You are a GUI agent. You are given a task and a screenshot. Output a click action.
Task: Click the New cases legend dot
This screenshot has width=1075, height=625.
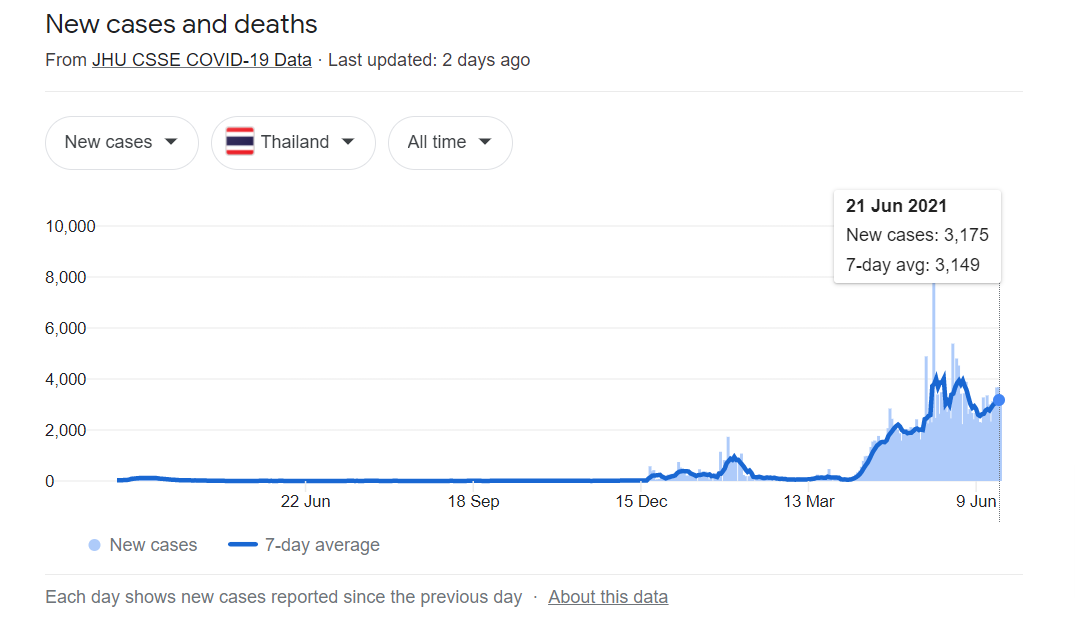[x=95, y=545]
